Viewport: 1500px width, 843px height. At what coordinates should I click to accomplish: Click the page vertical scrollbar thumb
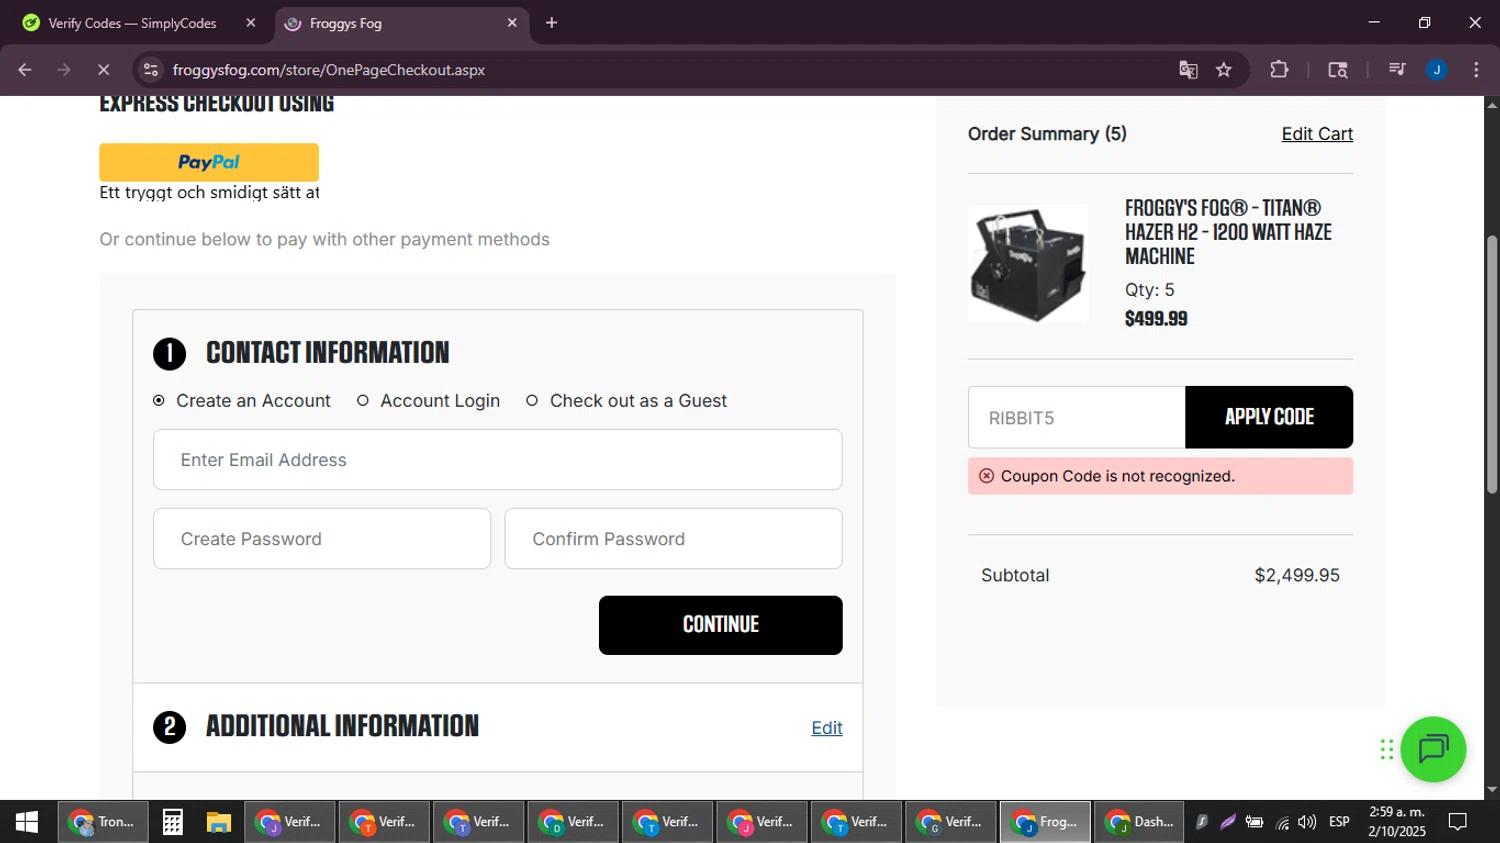click(x=1492, y=365)
